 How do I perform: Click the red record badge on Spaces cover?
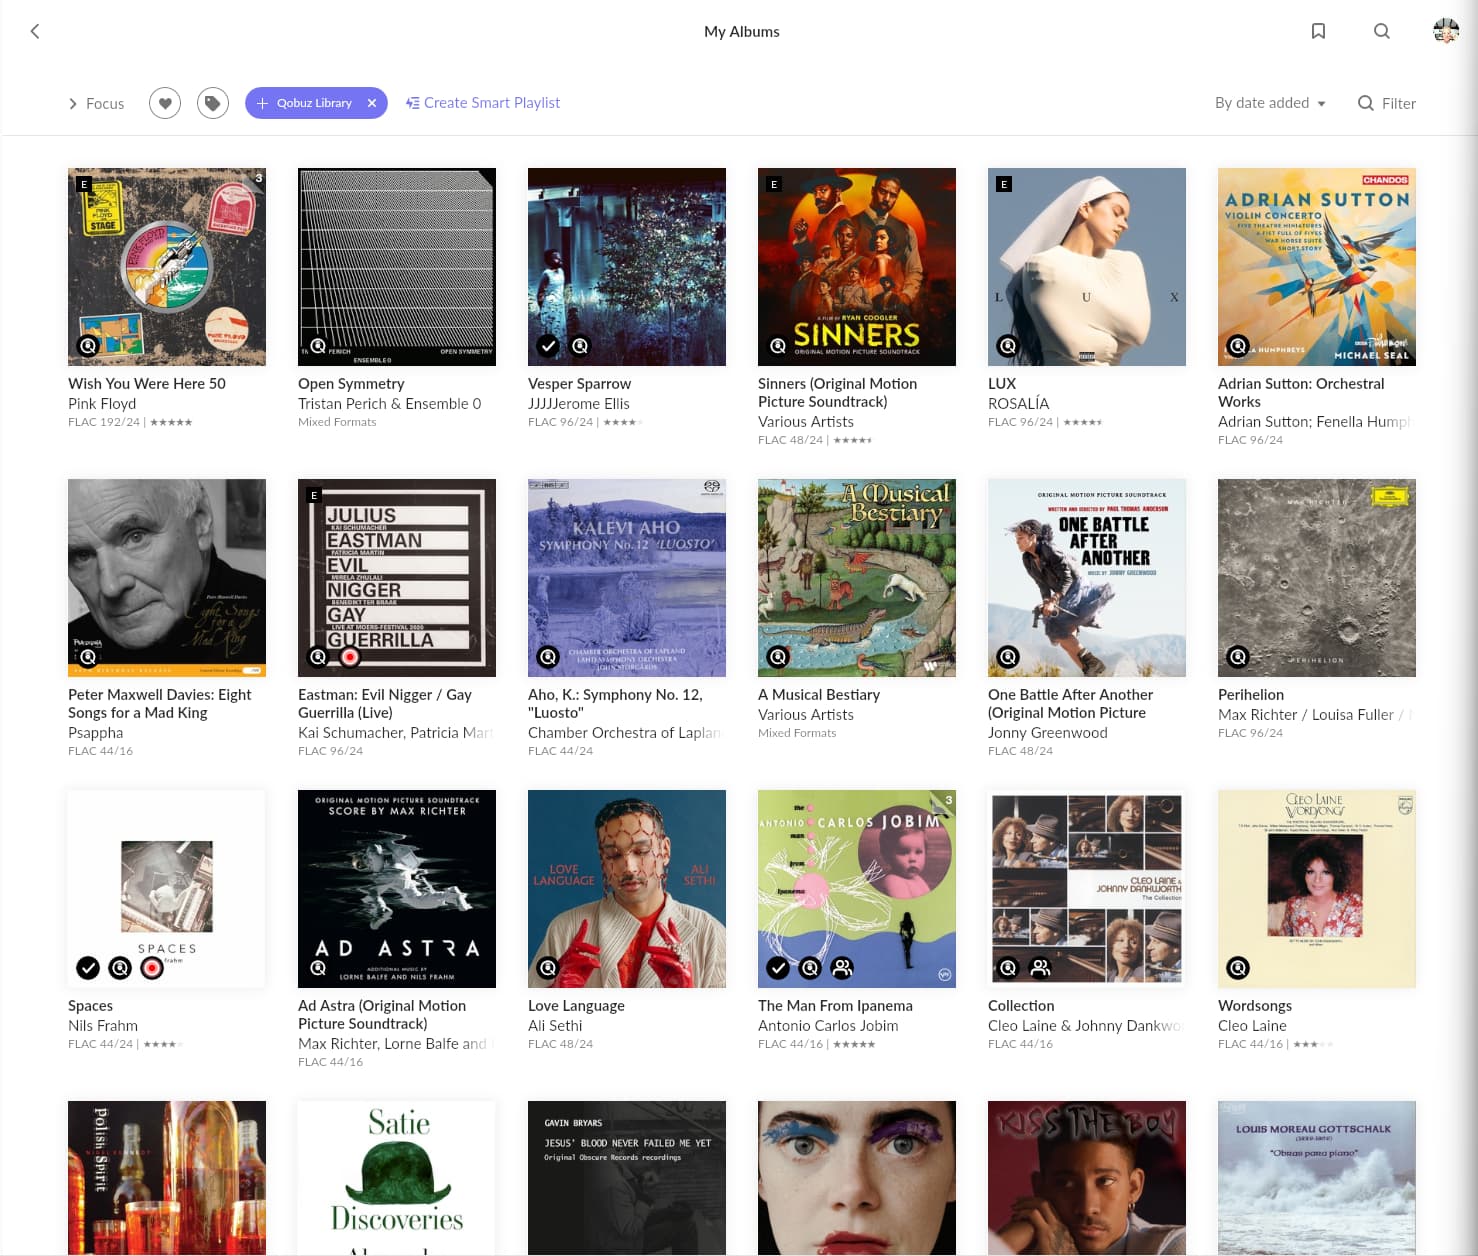click(152, 968)
